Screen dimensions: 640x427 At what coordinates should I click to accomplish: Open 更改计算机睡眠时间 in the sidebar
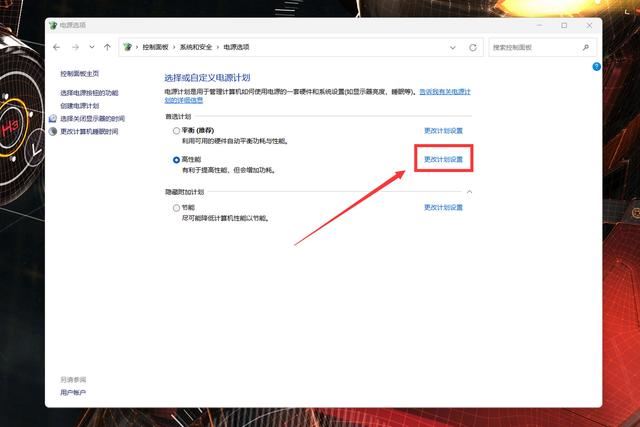[89, 131]
